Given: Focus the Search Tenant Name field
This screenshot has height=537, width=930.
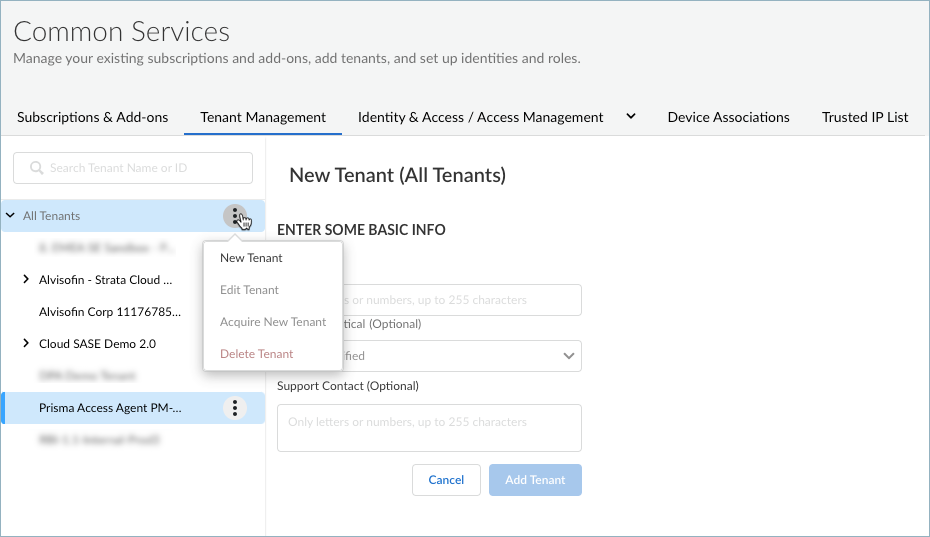Looking at the screenshot, I should pos(140,168).
